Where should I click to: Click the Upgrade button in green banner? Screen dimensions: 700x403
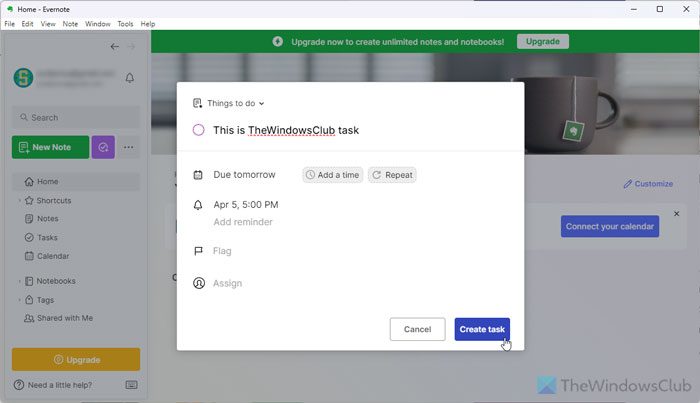(x=542, y=42)
